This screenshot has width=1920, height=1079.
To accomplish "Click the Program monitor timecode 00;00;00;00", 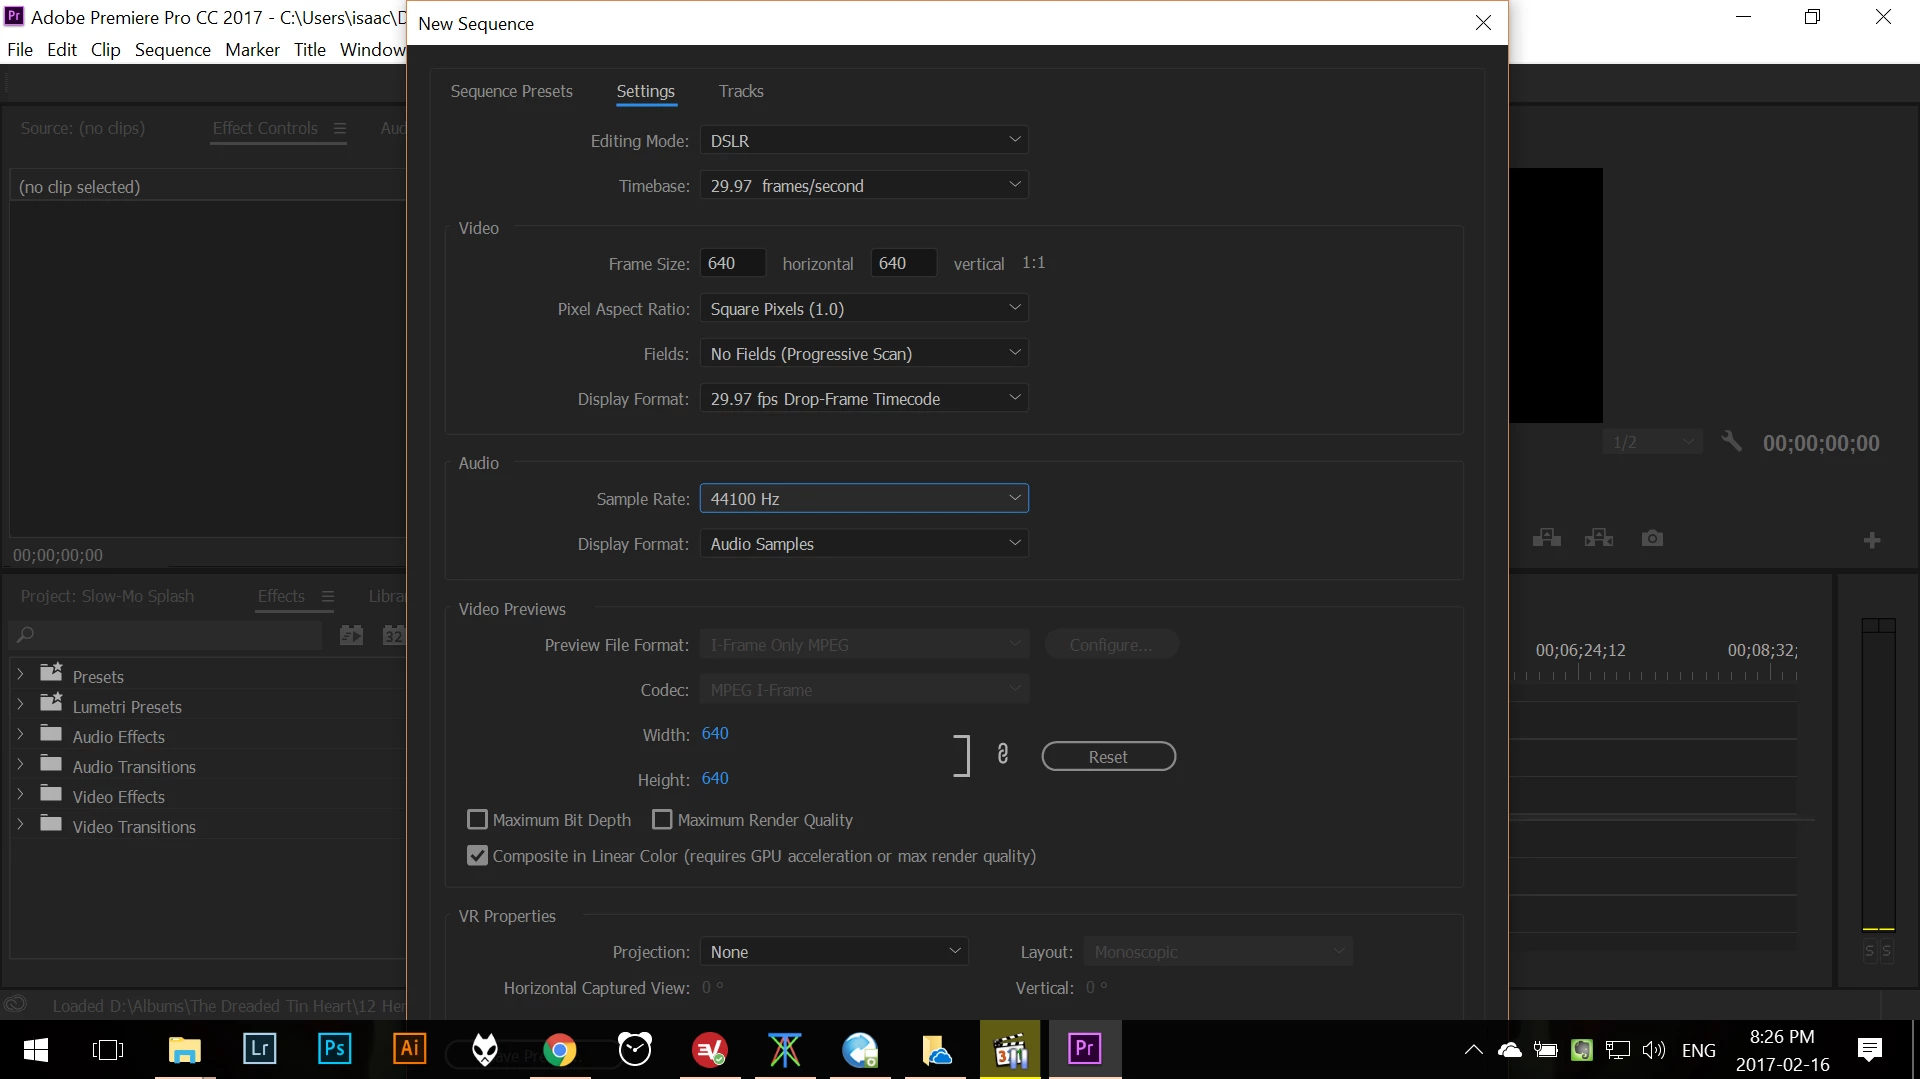I will tap(1821, 443).
